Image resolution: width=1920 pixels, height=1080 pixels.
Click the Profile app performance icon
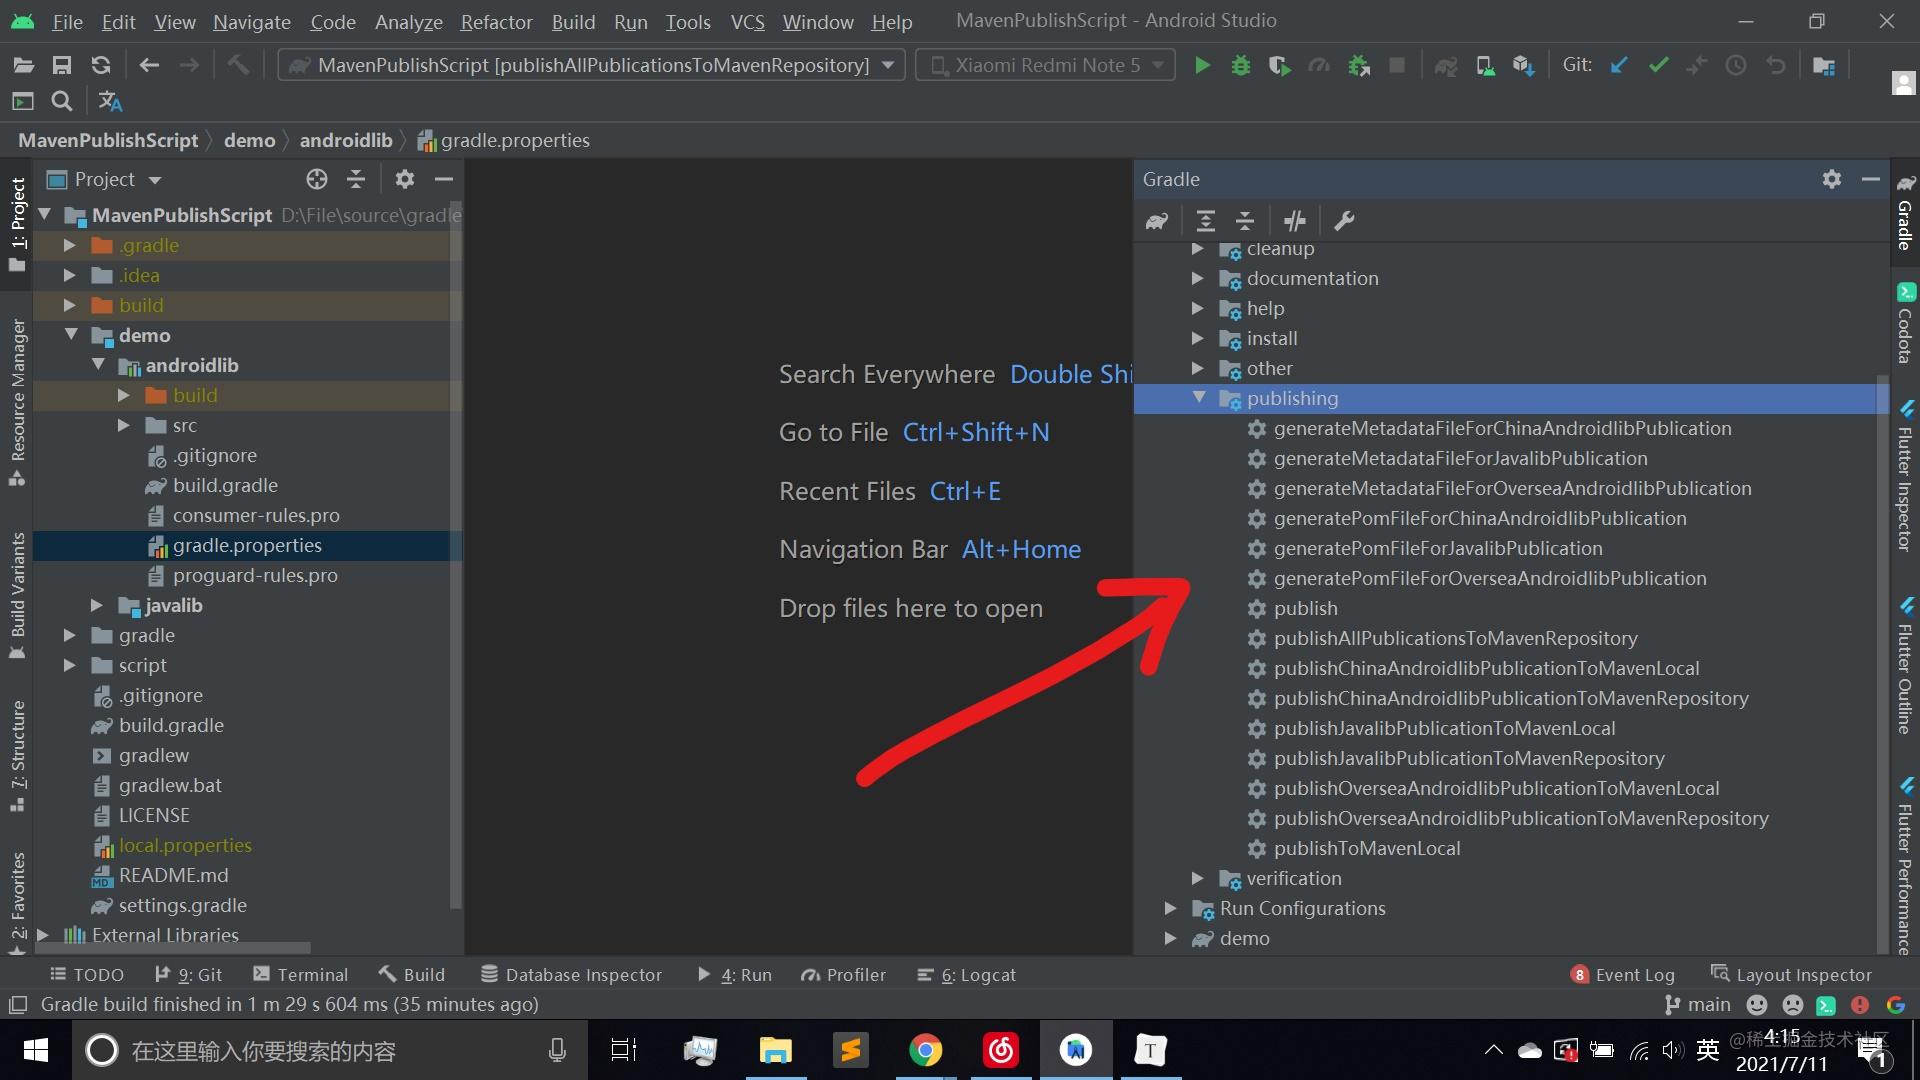[1319, 63]
